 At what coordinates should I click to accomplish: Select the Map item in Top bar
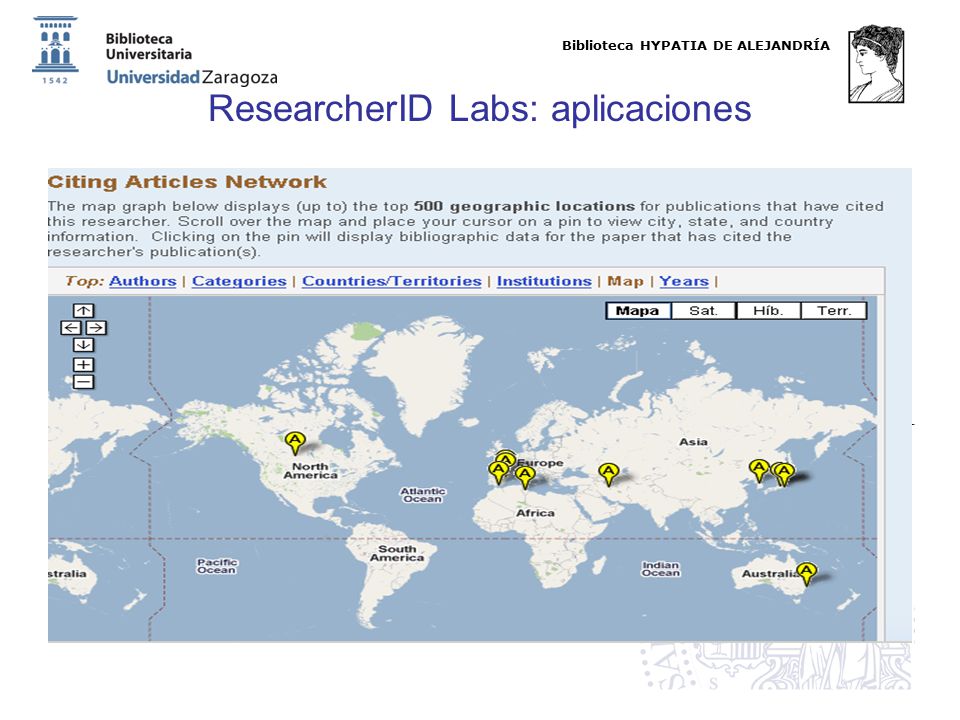[x=625, y=281]
